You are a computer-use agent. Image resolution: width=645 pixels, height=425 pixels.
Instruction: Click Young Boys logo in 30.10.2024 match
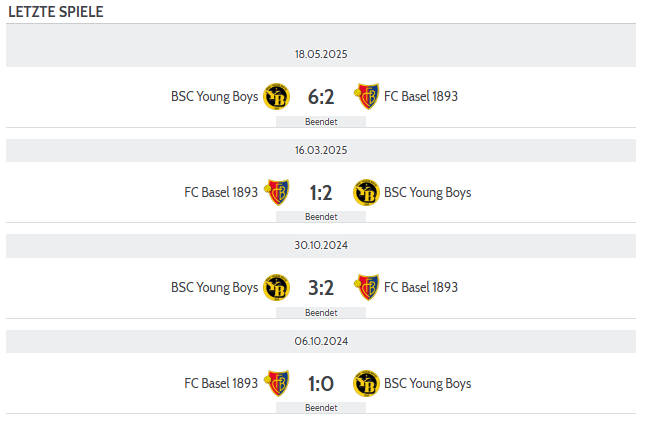coord(276,288)
